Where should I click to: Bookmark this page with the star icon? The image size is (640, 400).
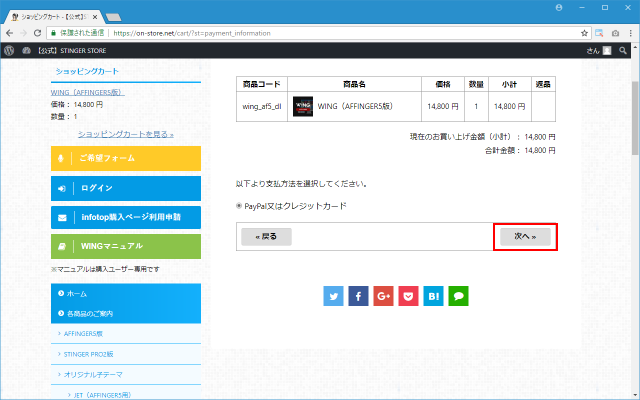point(584,32)
